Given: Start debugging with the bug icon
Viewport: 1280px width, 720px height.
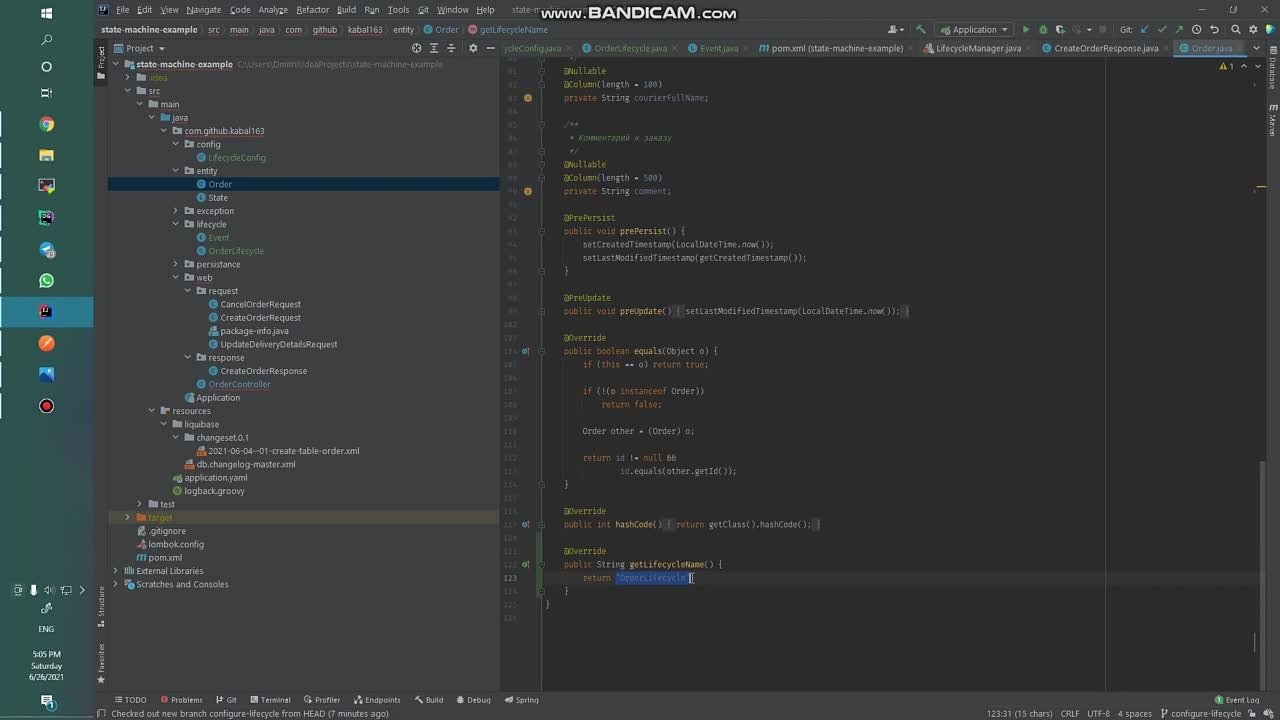Looking at the screenshot, I should 1043,30.
